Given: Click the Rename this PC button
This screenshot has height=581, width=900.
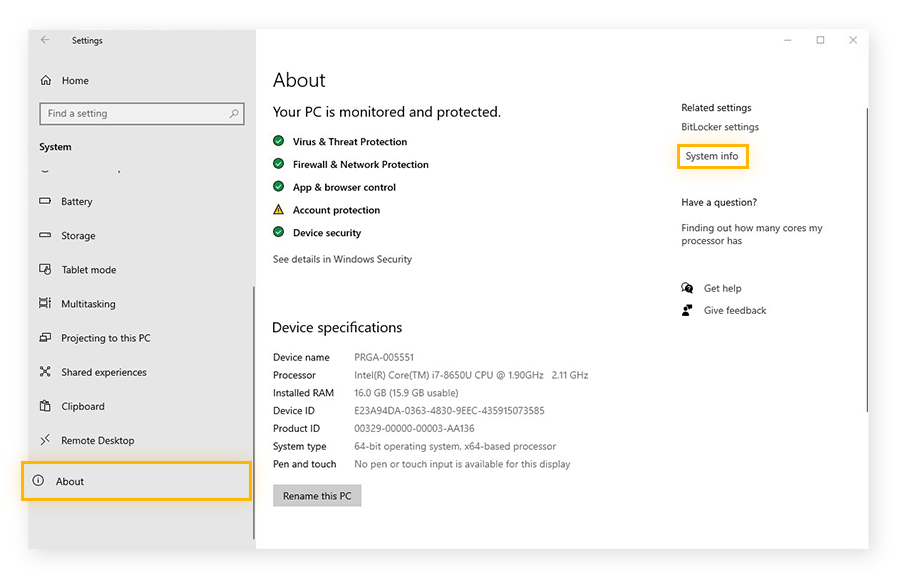Looking at the screenshot, I should [x=317, y=495].
